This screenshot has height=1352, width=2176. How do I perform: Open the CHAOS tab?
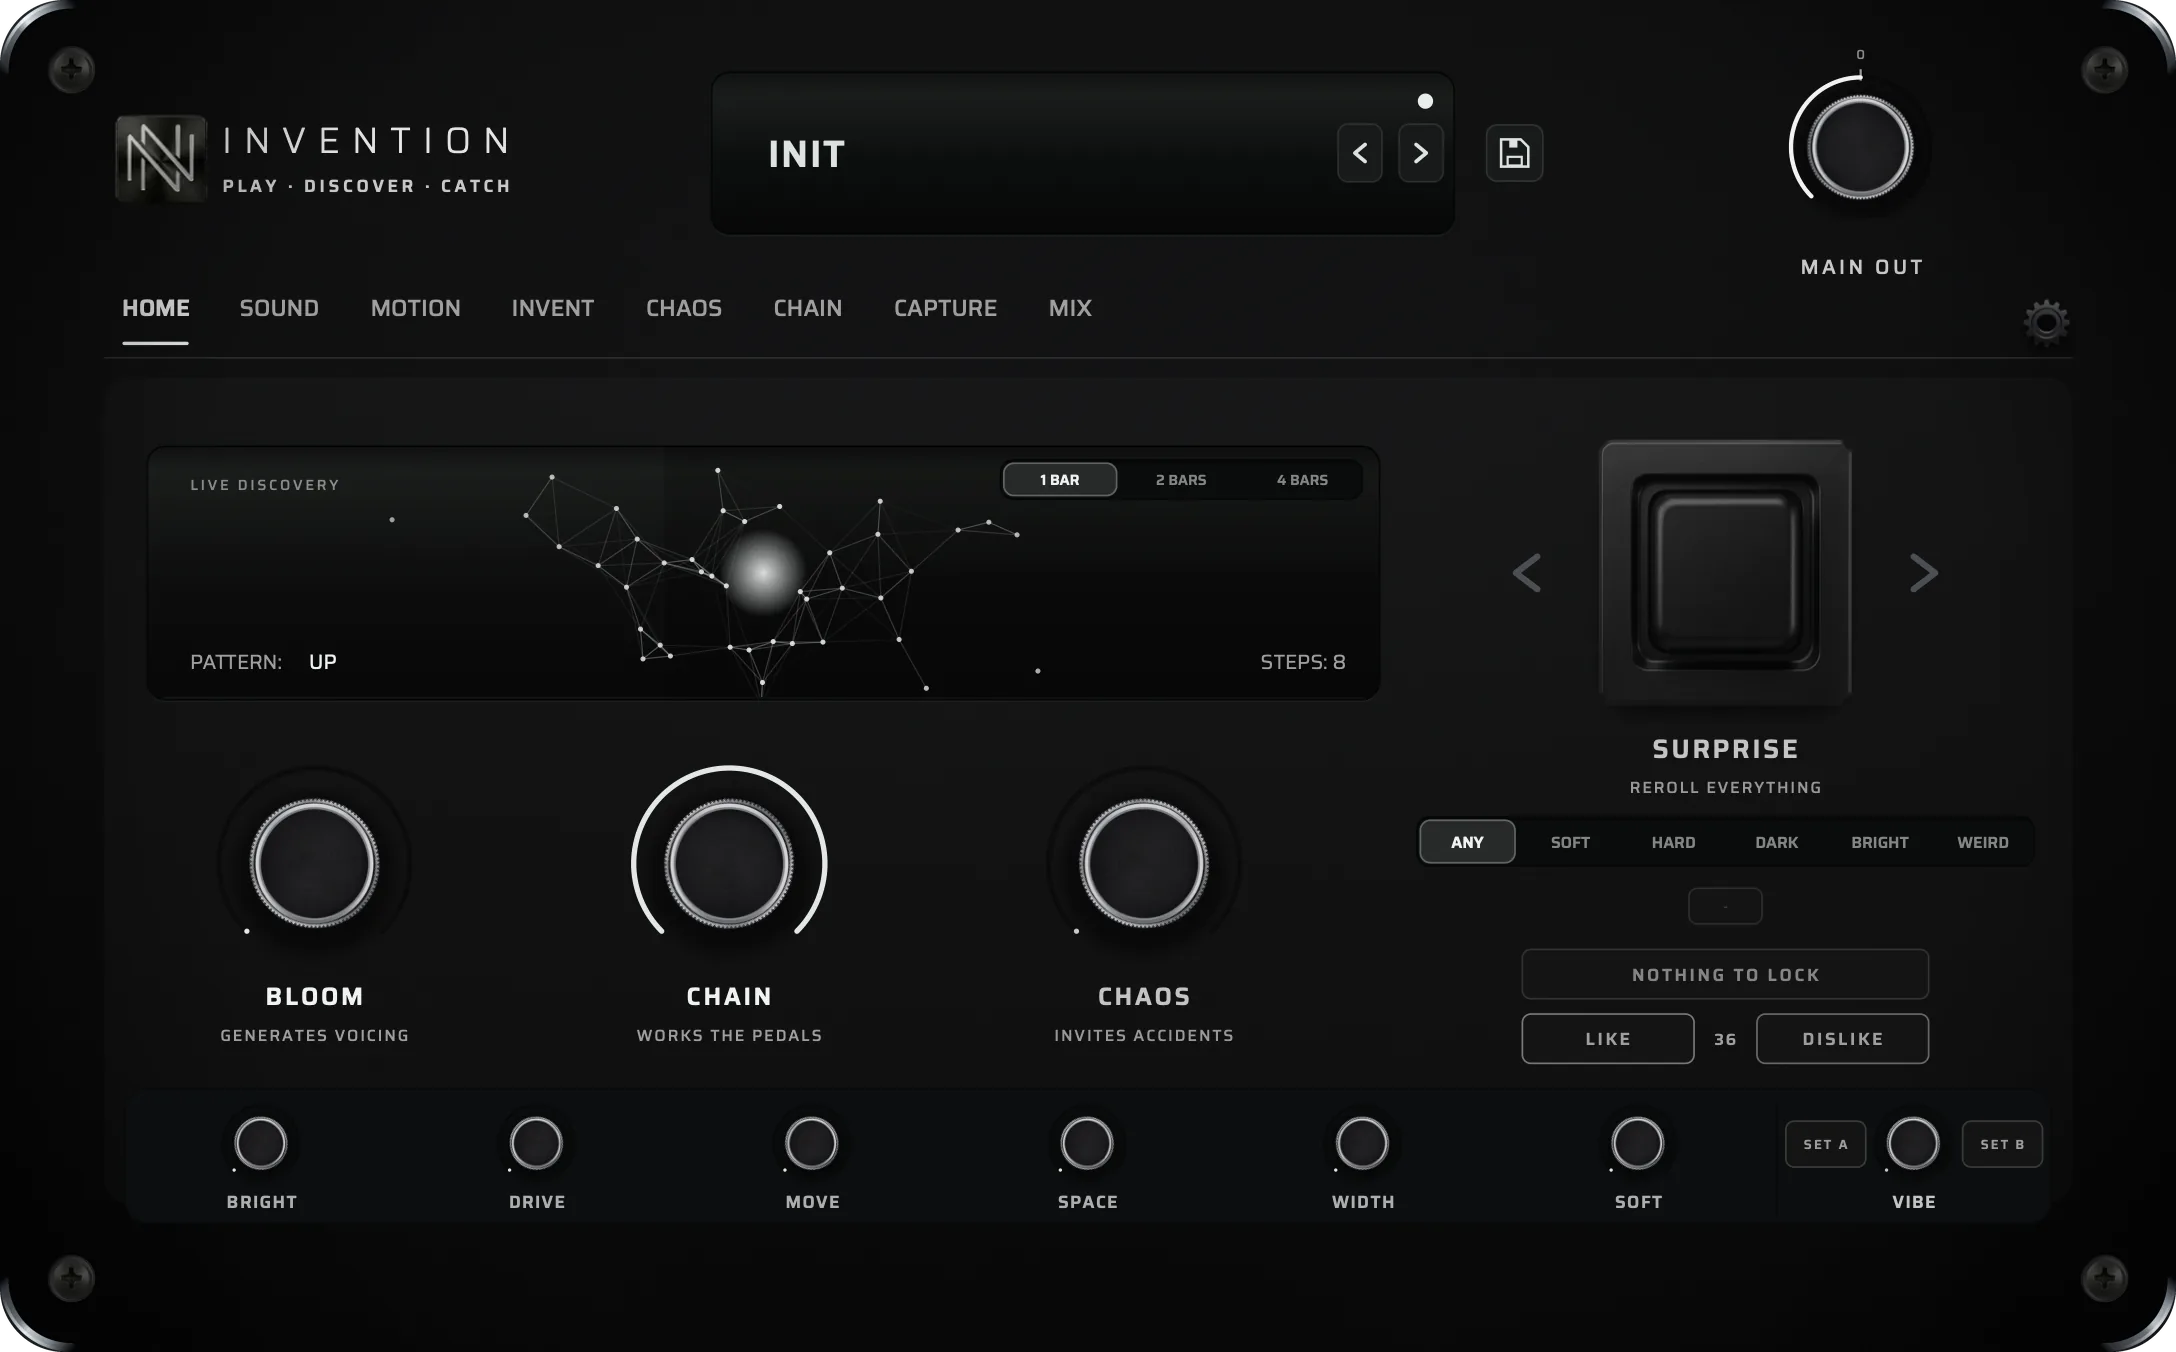[684, 308]
